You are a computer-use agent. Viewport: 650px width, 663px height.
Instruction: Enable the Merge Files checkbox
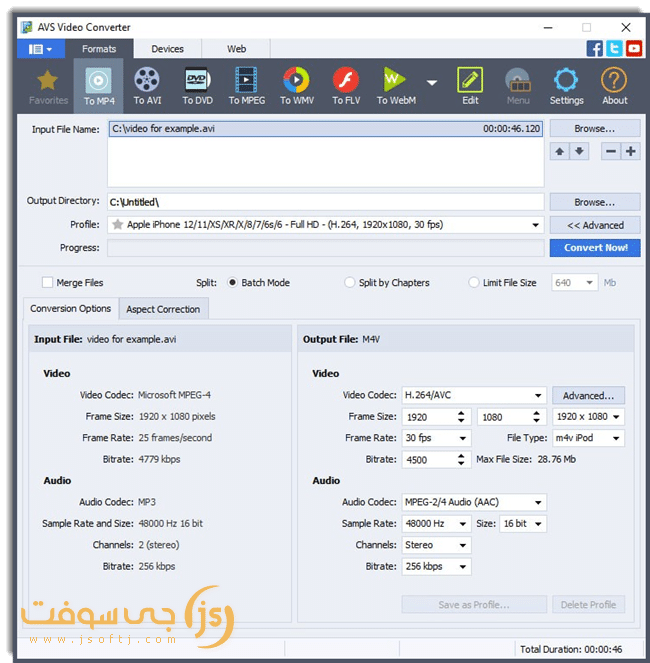[x=47, y=282]
